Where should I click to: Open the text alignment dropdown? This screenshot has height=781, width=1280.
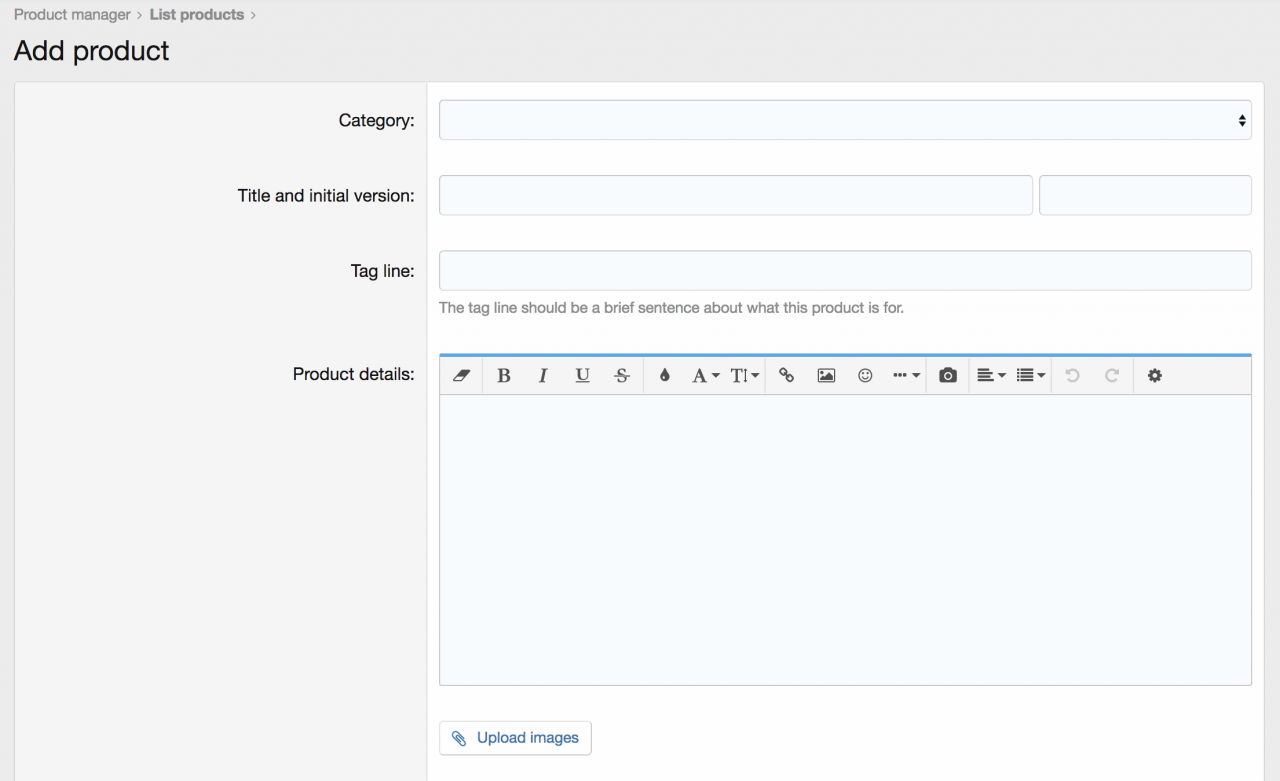click(991, 376)
